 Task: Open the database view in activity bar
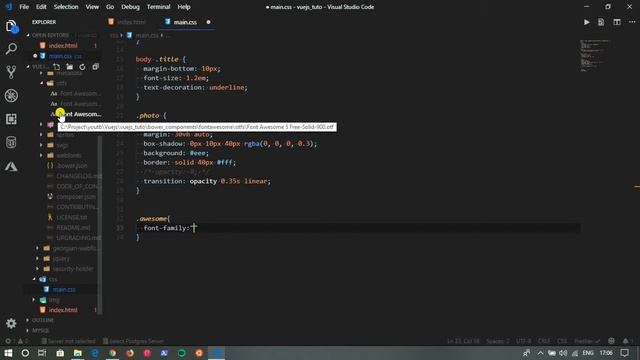point(11,142)
